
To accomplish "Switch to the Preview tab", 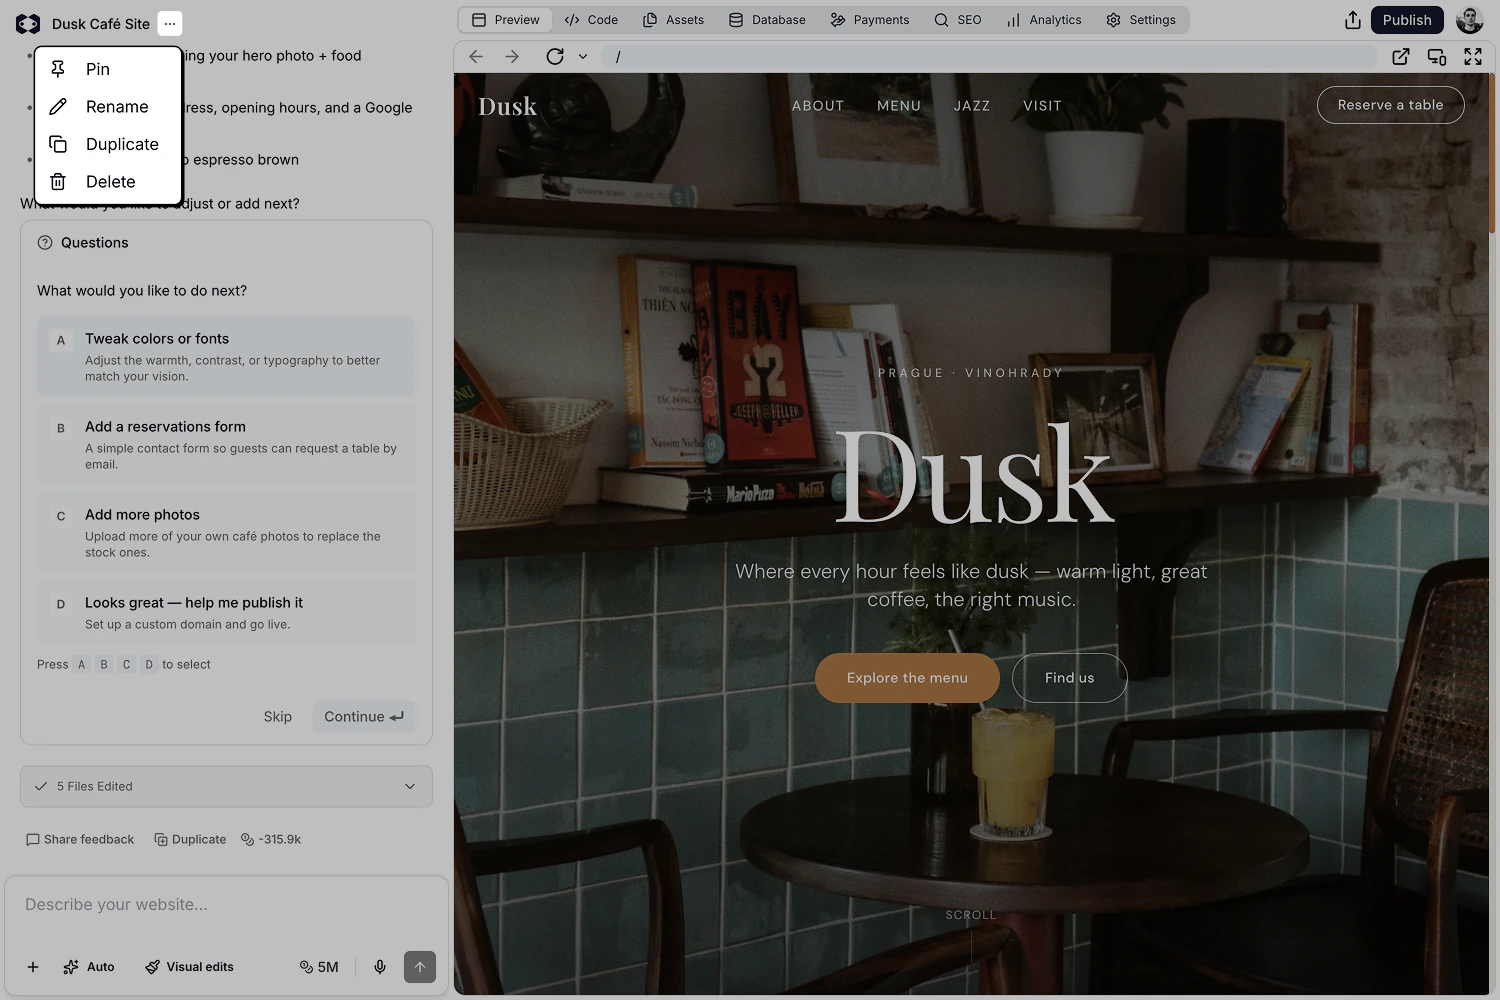I will 506,20.
